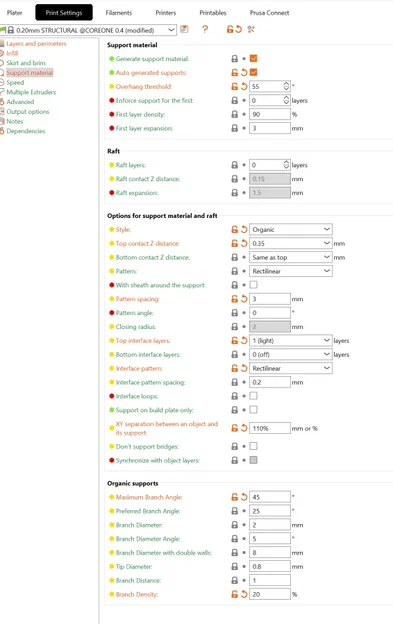
Task: Click unlock icon for XY separation setting
Action: [235, 428]
